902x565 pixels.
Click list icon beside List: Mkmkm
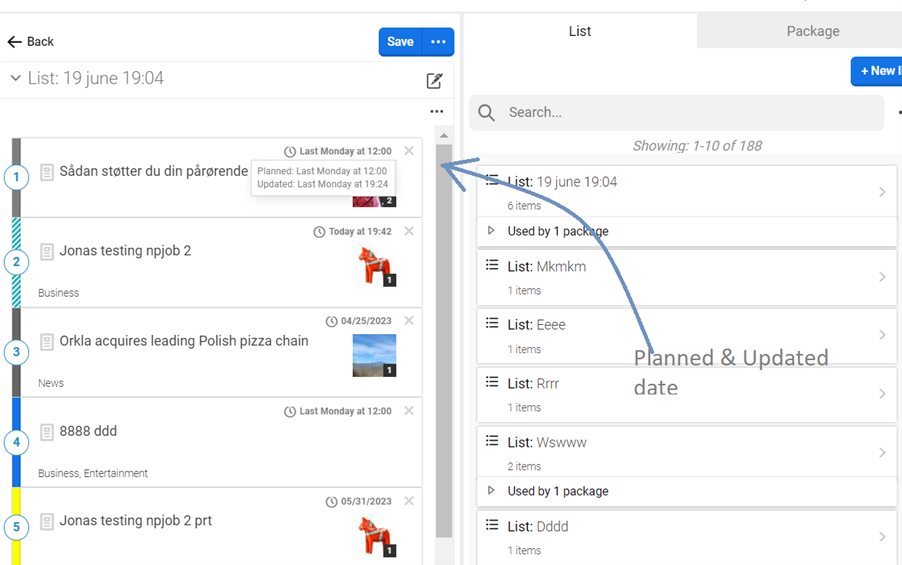point(492,265)
